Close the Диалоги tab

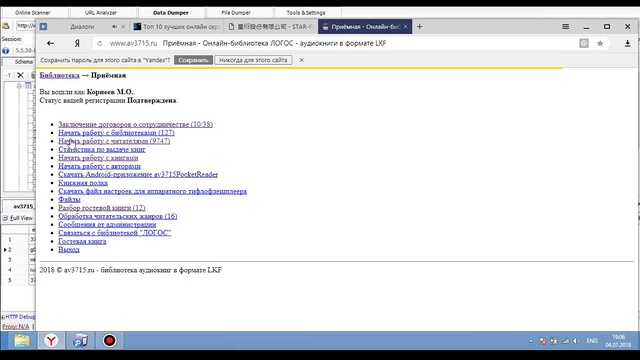123,27
